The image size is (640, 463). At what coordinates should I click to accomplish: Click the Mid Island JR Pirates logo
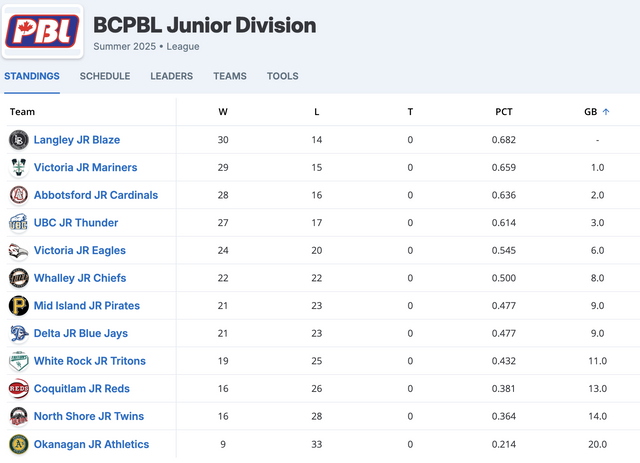point(19,306)
